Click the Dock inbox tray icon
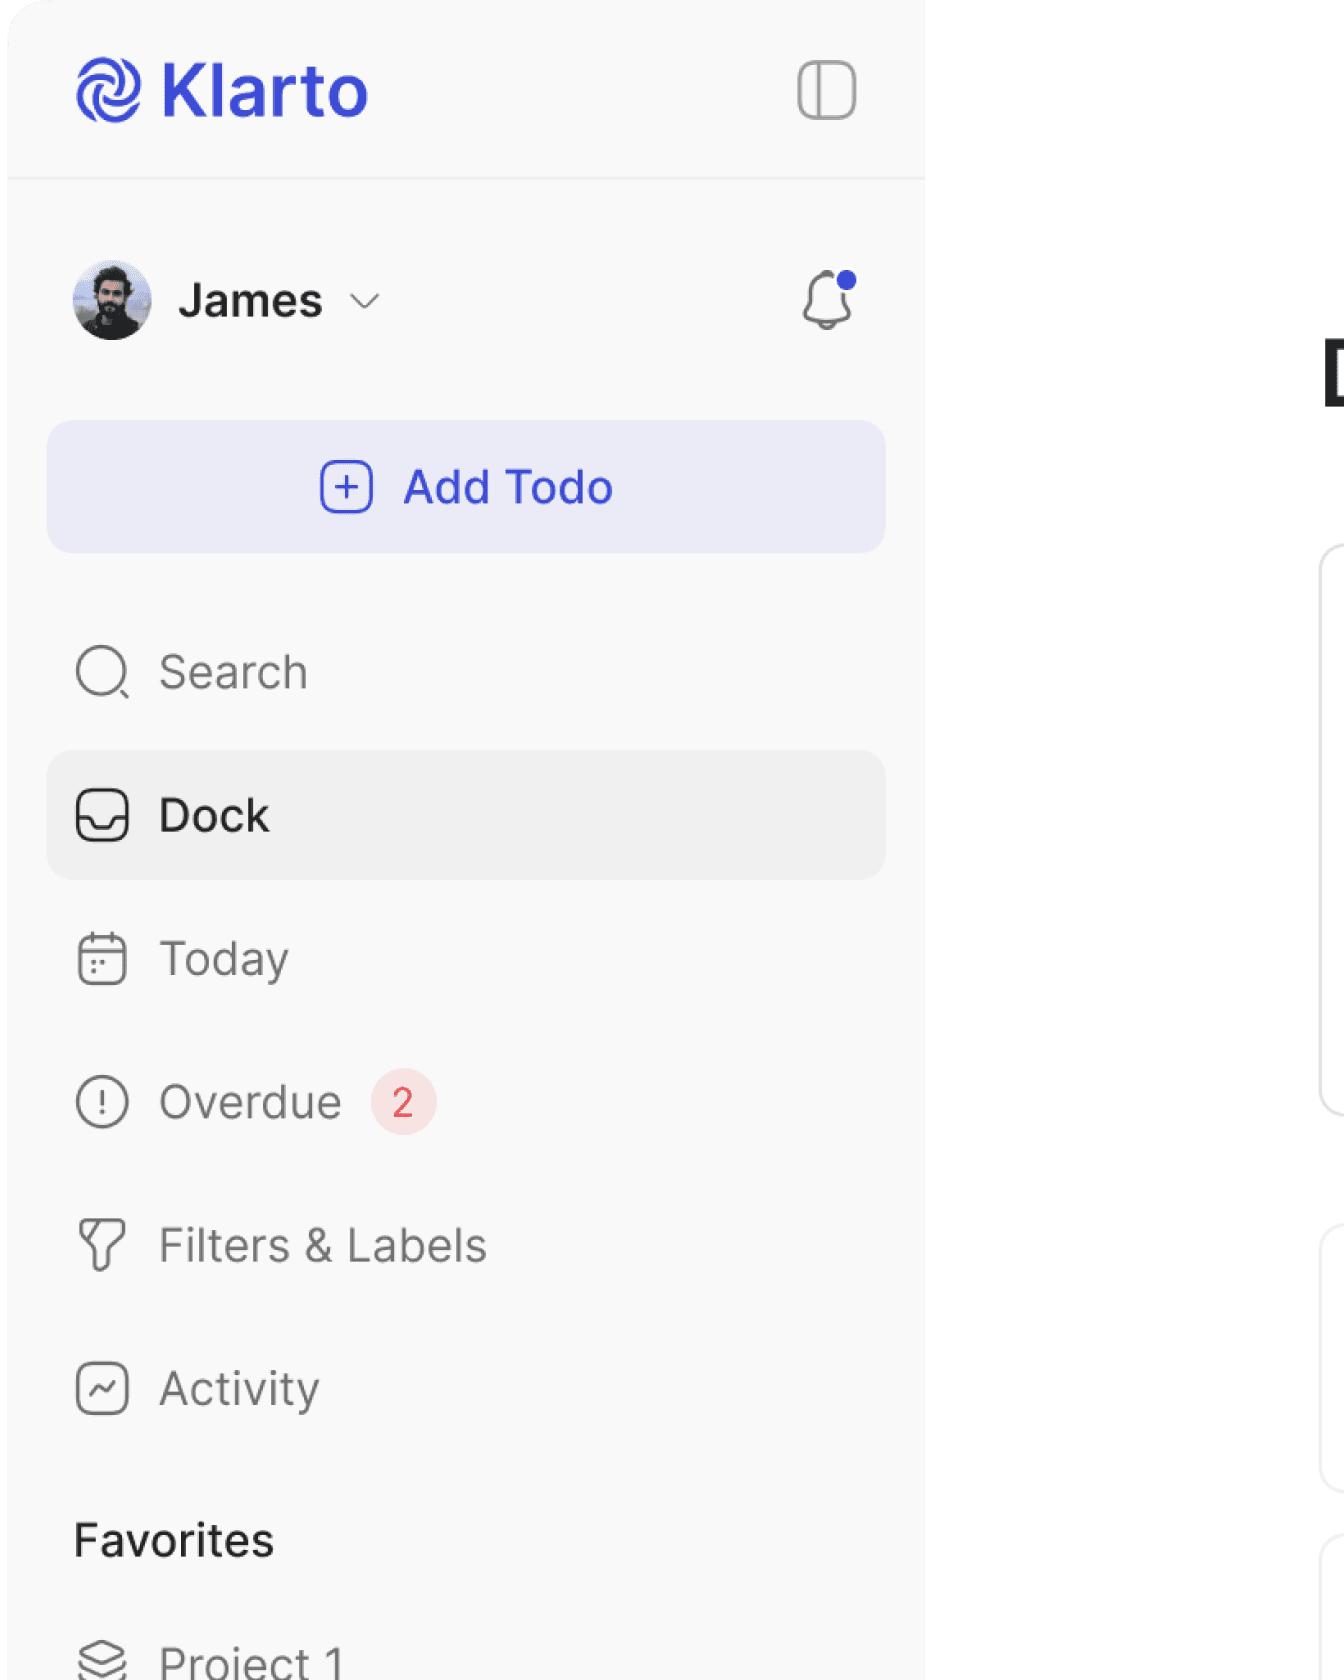This screenshot has height=1680, width=1344. 102,815
